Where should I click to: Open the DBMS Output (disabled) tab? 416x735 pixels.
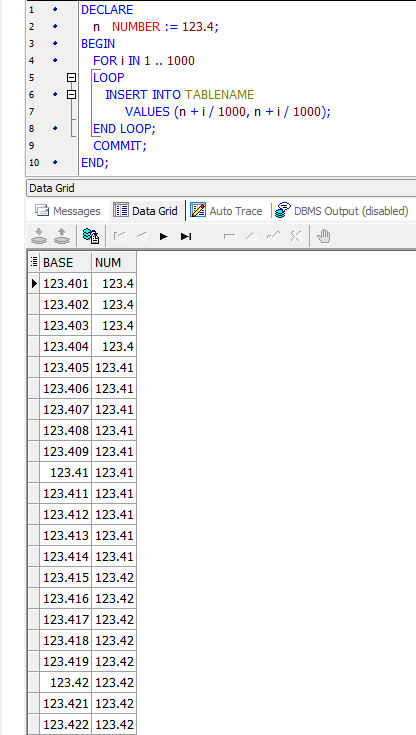click(342, 211)
